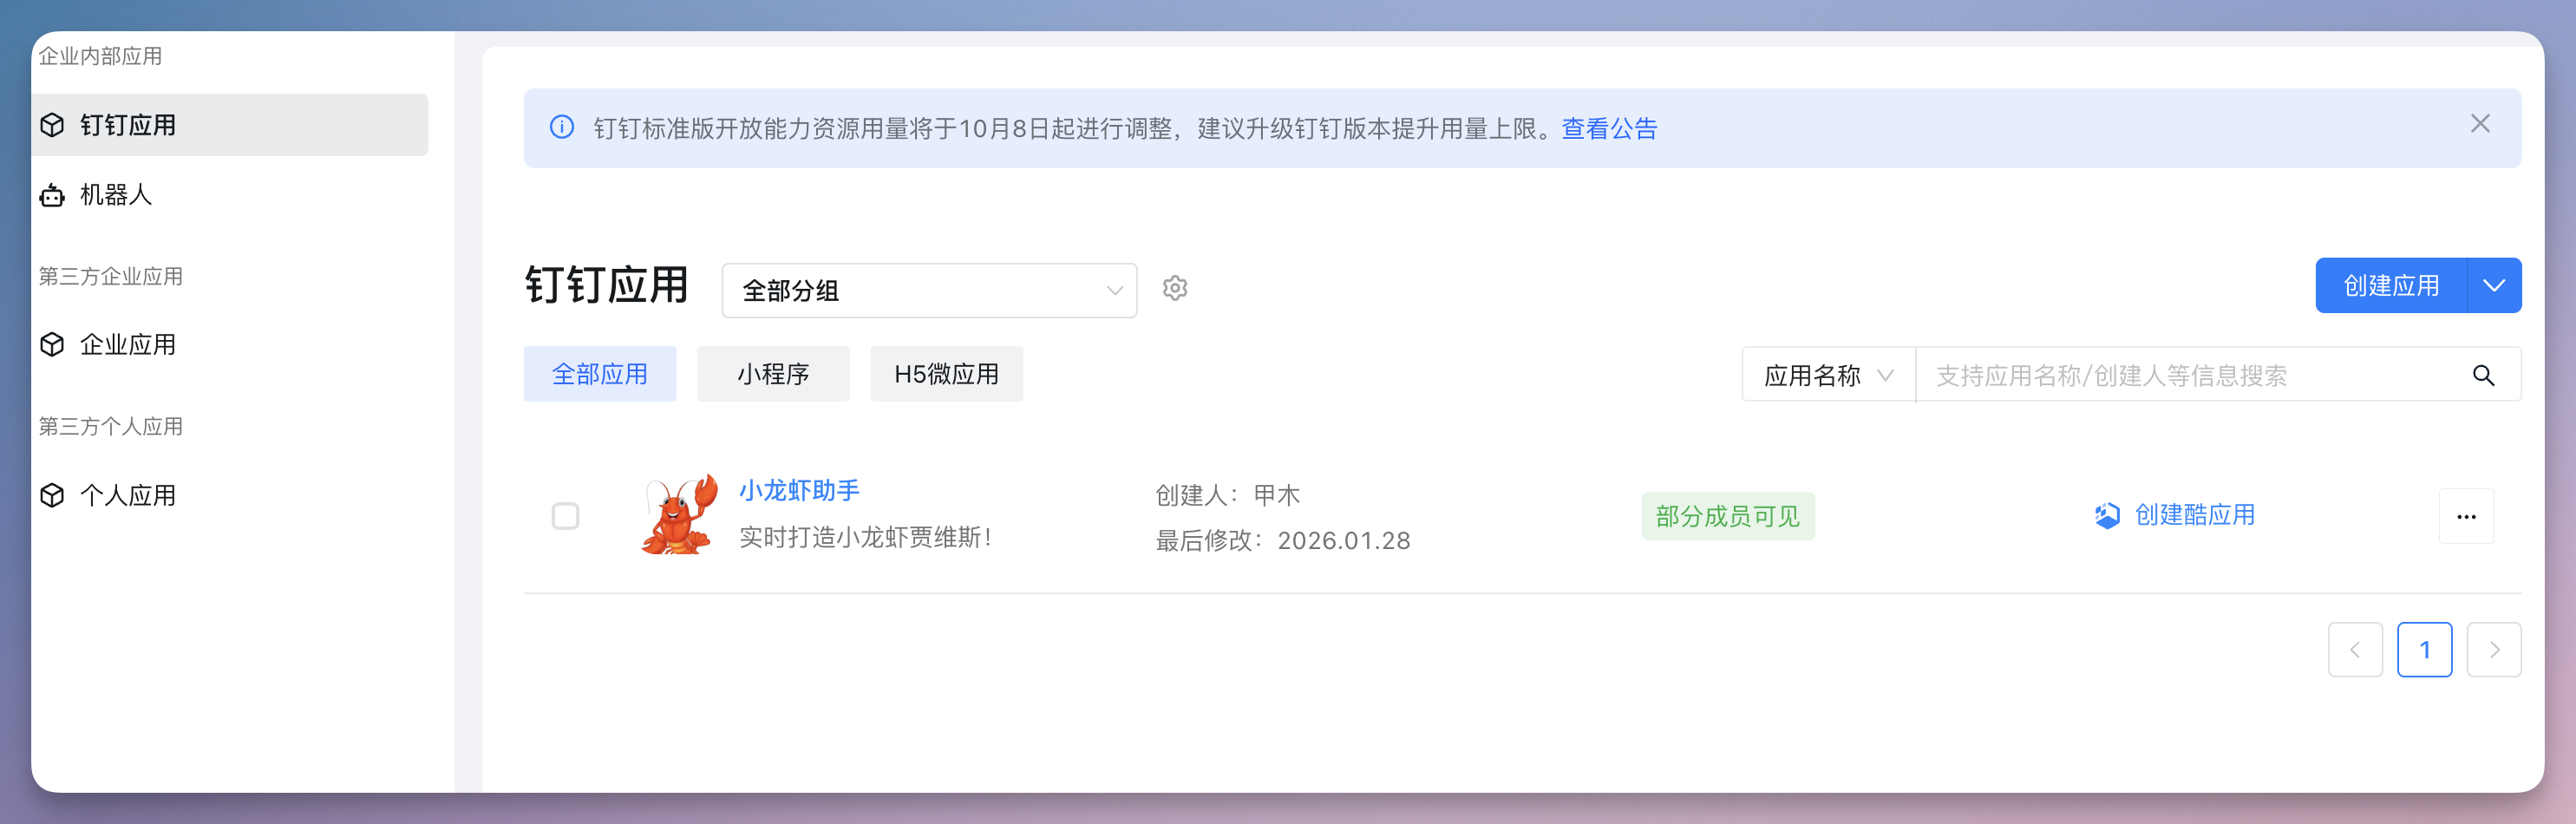Click the 第三方个人应用 section label
Image resolution: width=2576 pixels, height=824 pixels.
click(x=111, y=426)
